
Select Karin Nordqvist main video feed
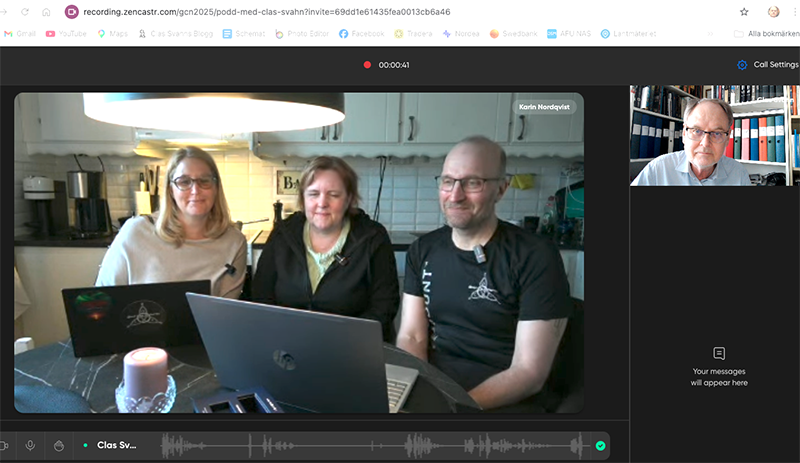[x=298, y=252]
